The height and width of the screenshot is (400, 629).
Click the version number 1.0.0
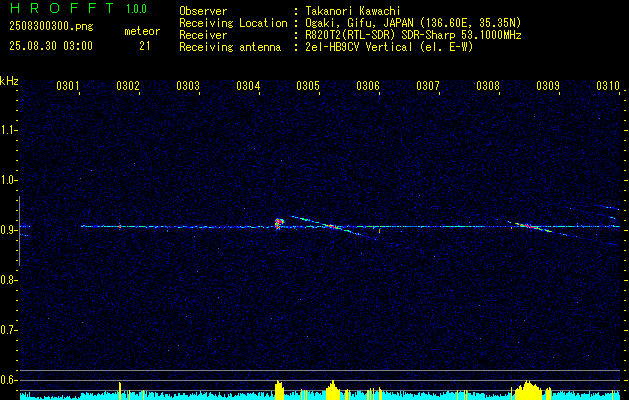[x=136, y=8]
